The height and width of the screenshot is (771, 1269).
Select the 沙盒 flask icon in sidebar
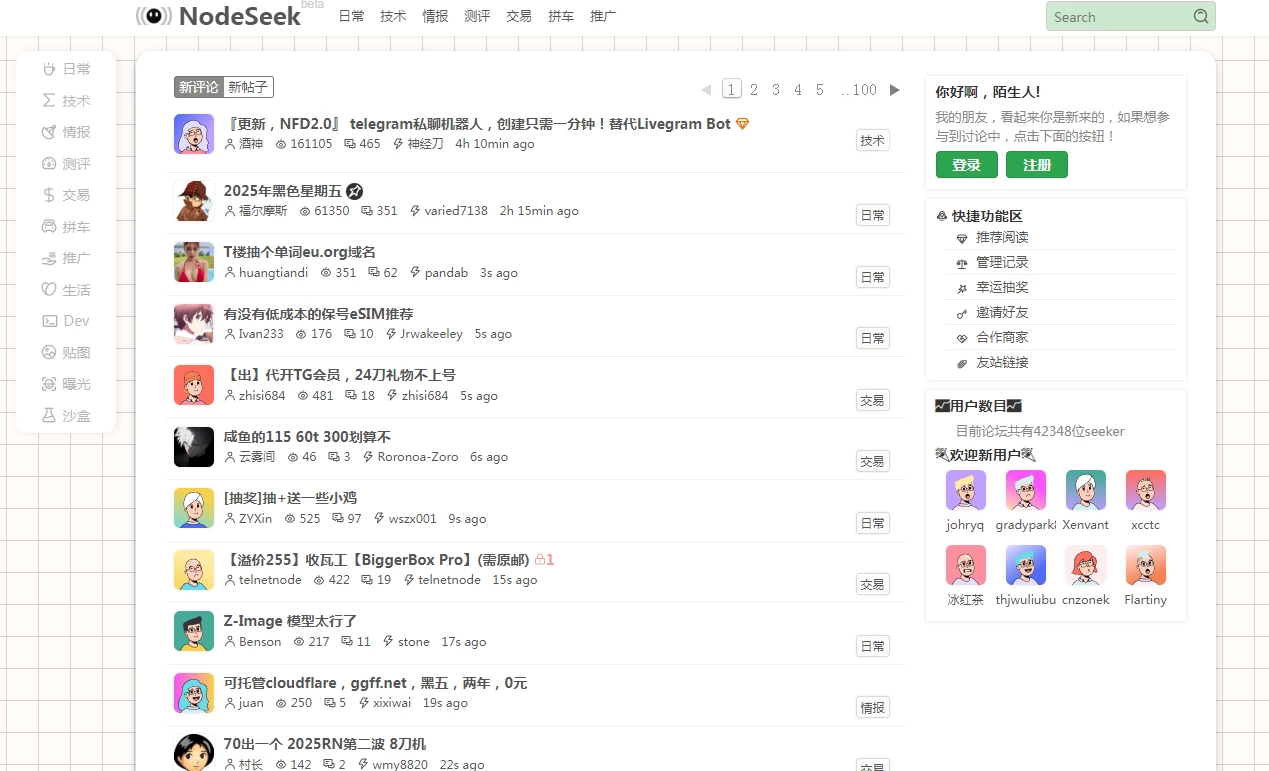click(x=48, y=415)
